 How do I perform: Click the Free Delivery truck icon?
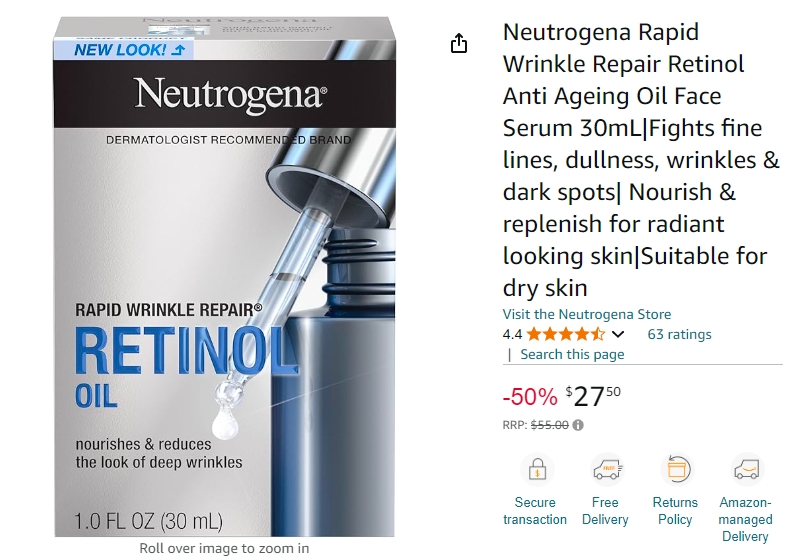click(x=607, y=470)
